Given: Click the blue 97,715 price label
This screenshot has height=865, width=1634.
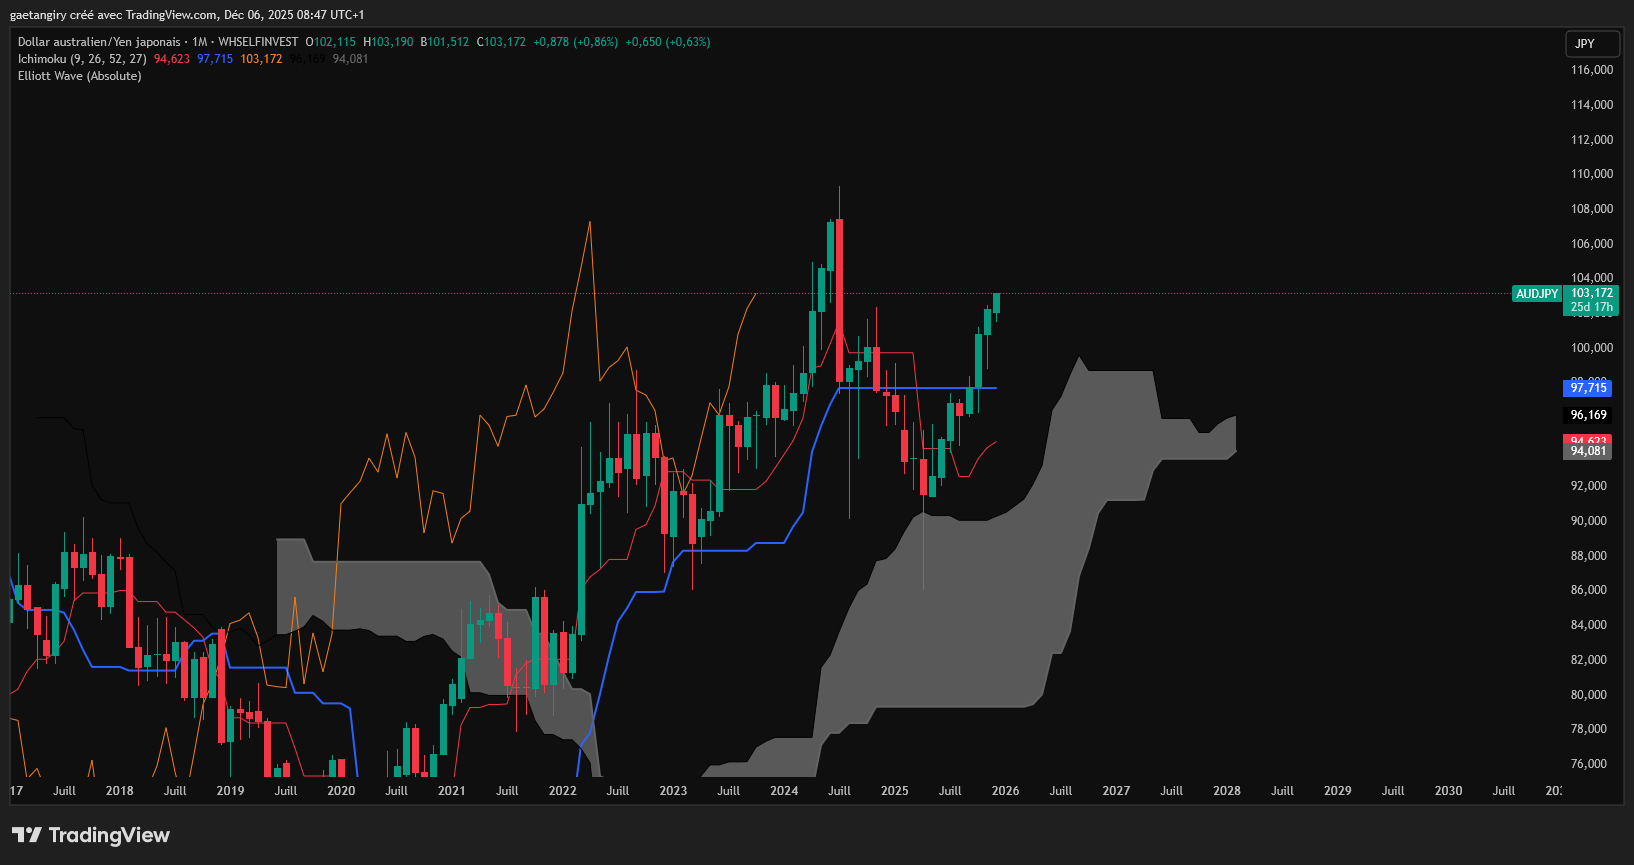Looking at the screenshot, I should 1588,388.
